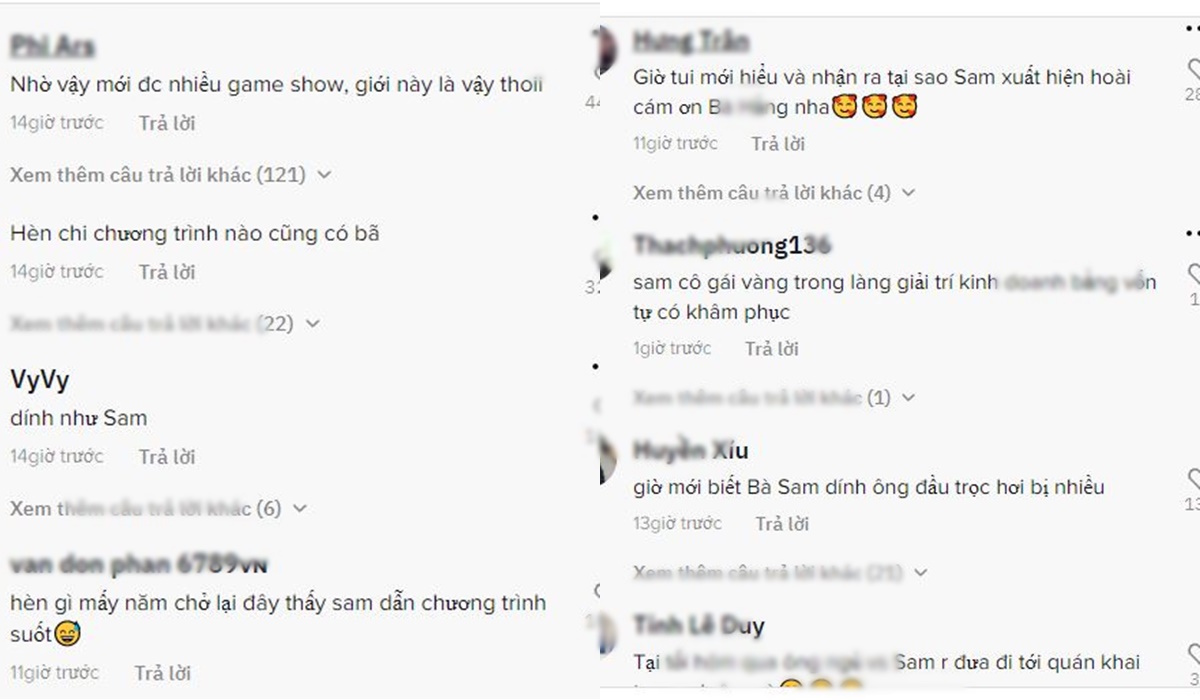The height and width of the screenshot is (700, 1200).
Task: Open Thachphuong136 profile name
Action: tap(732, 246)
